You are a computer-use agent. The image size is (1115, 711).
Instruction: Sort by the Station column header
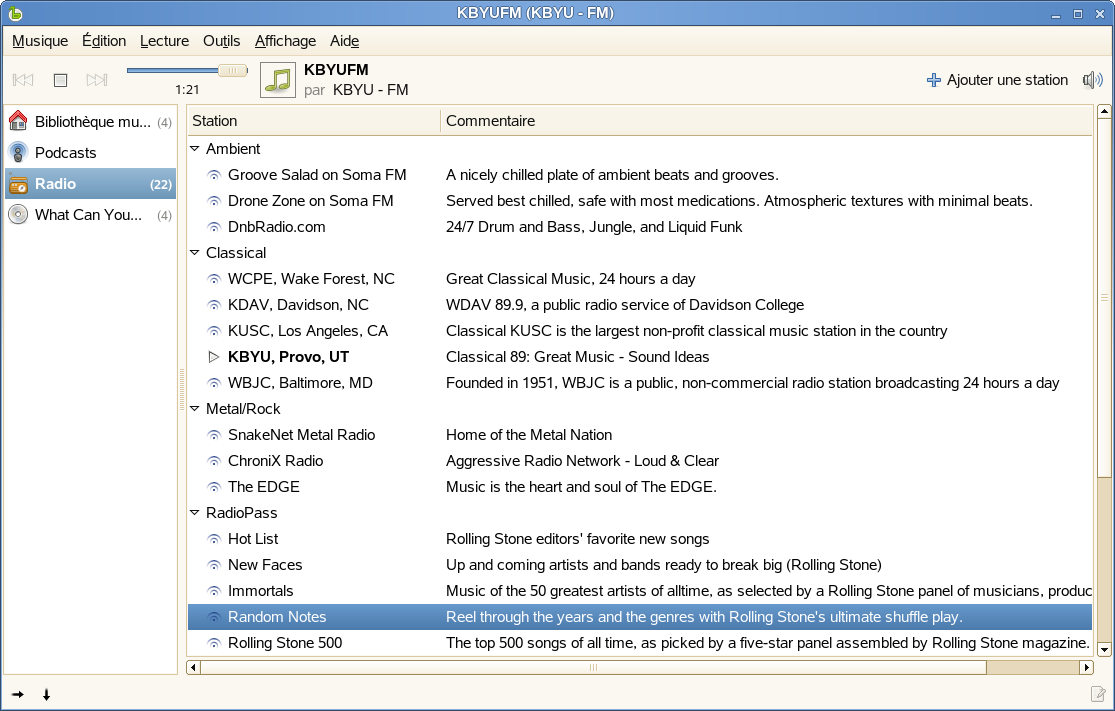click(314, 121)
